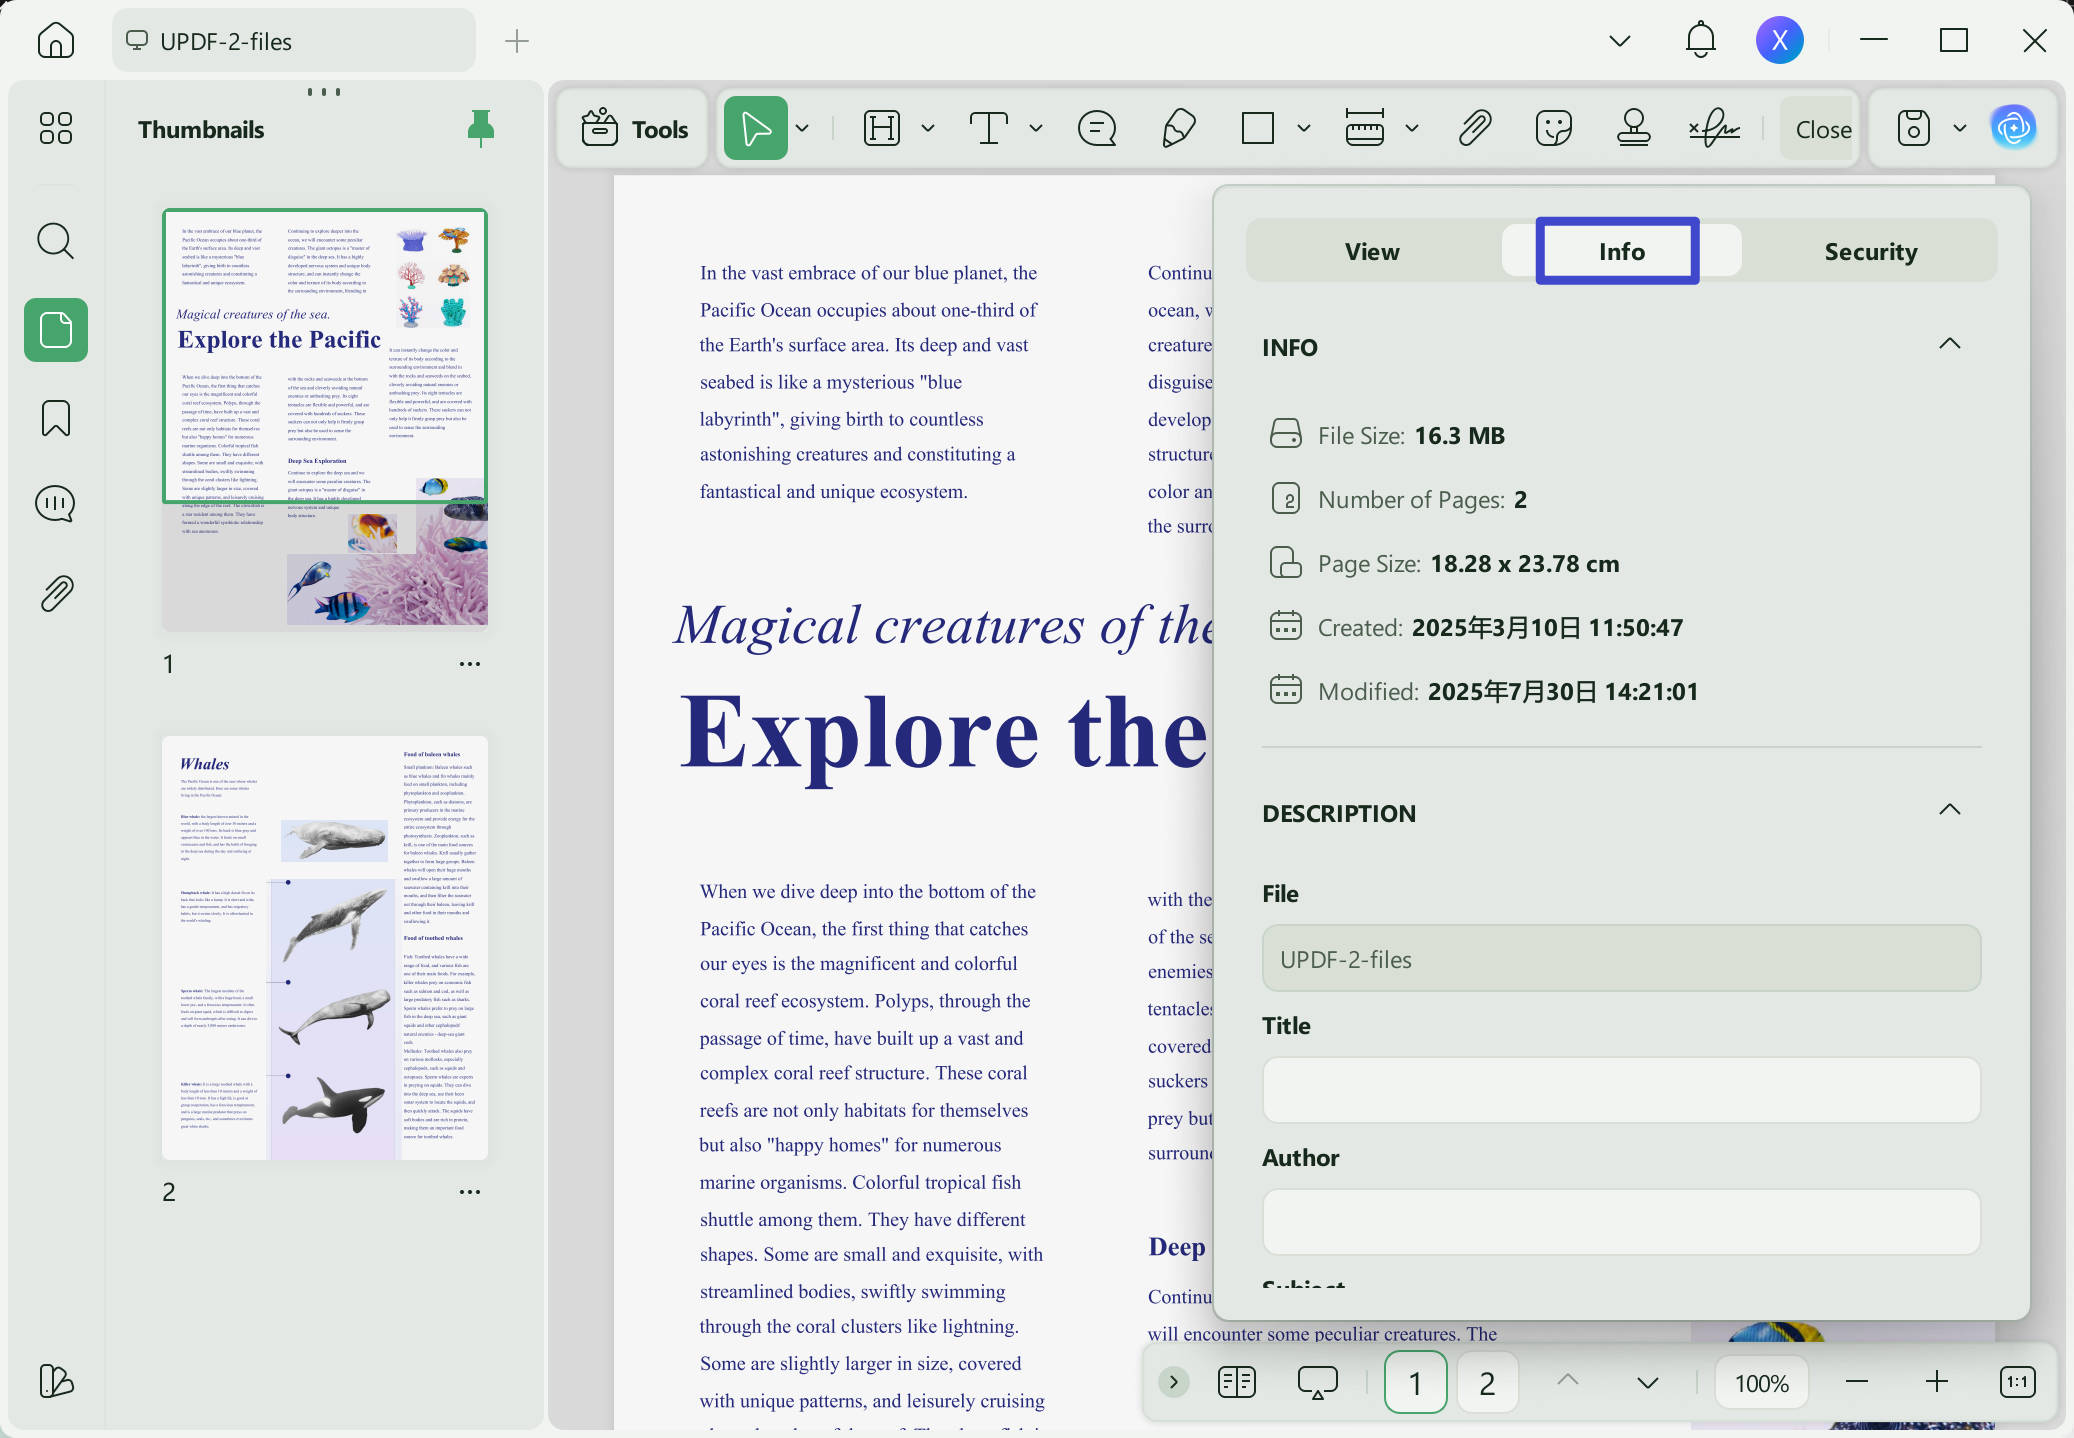
Task: Open the thumbnail grid dashboard icon in sidebar
Action: pos(56,128)
